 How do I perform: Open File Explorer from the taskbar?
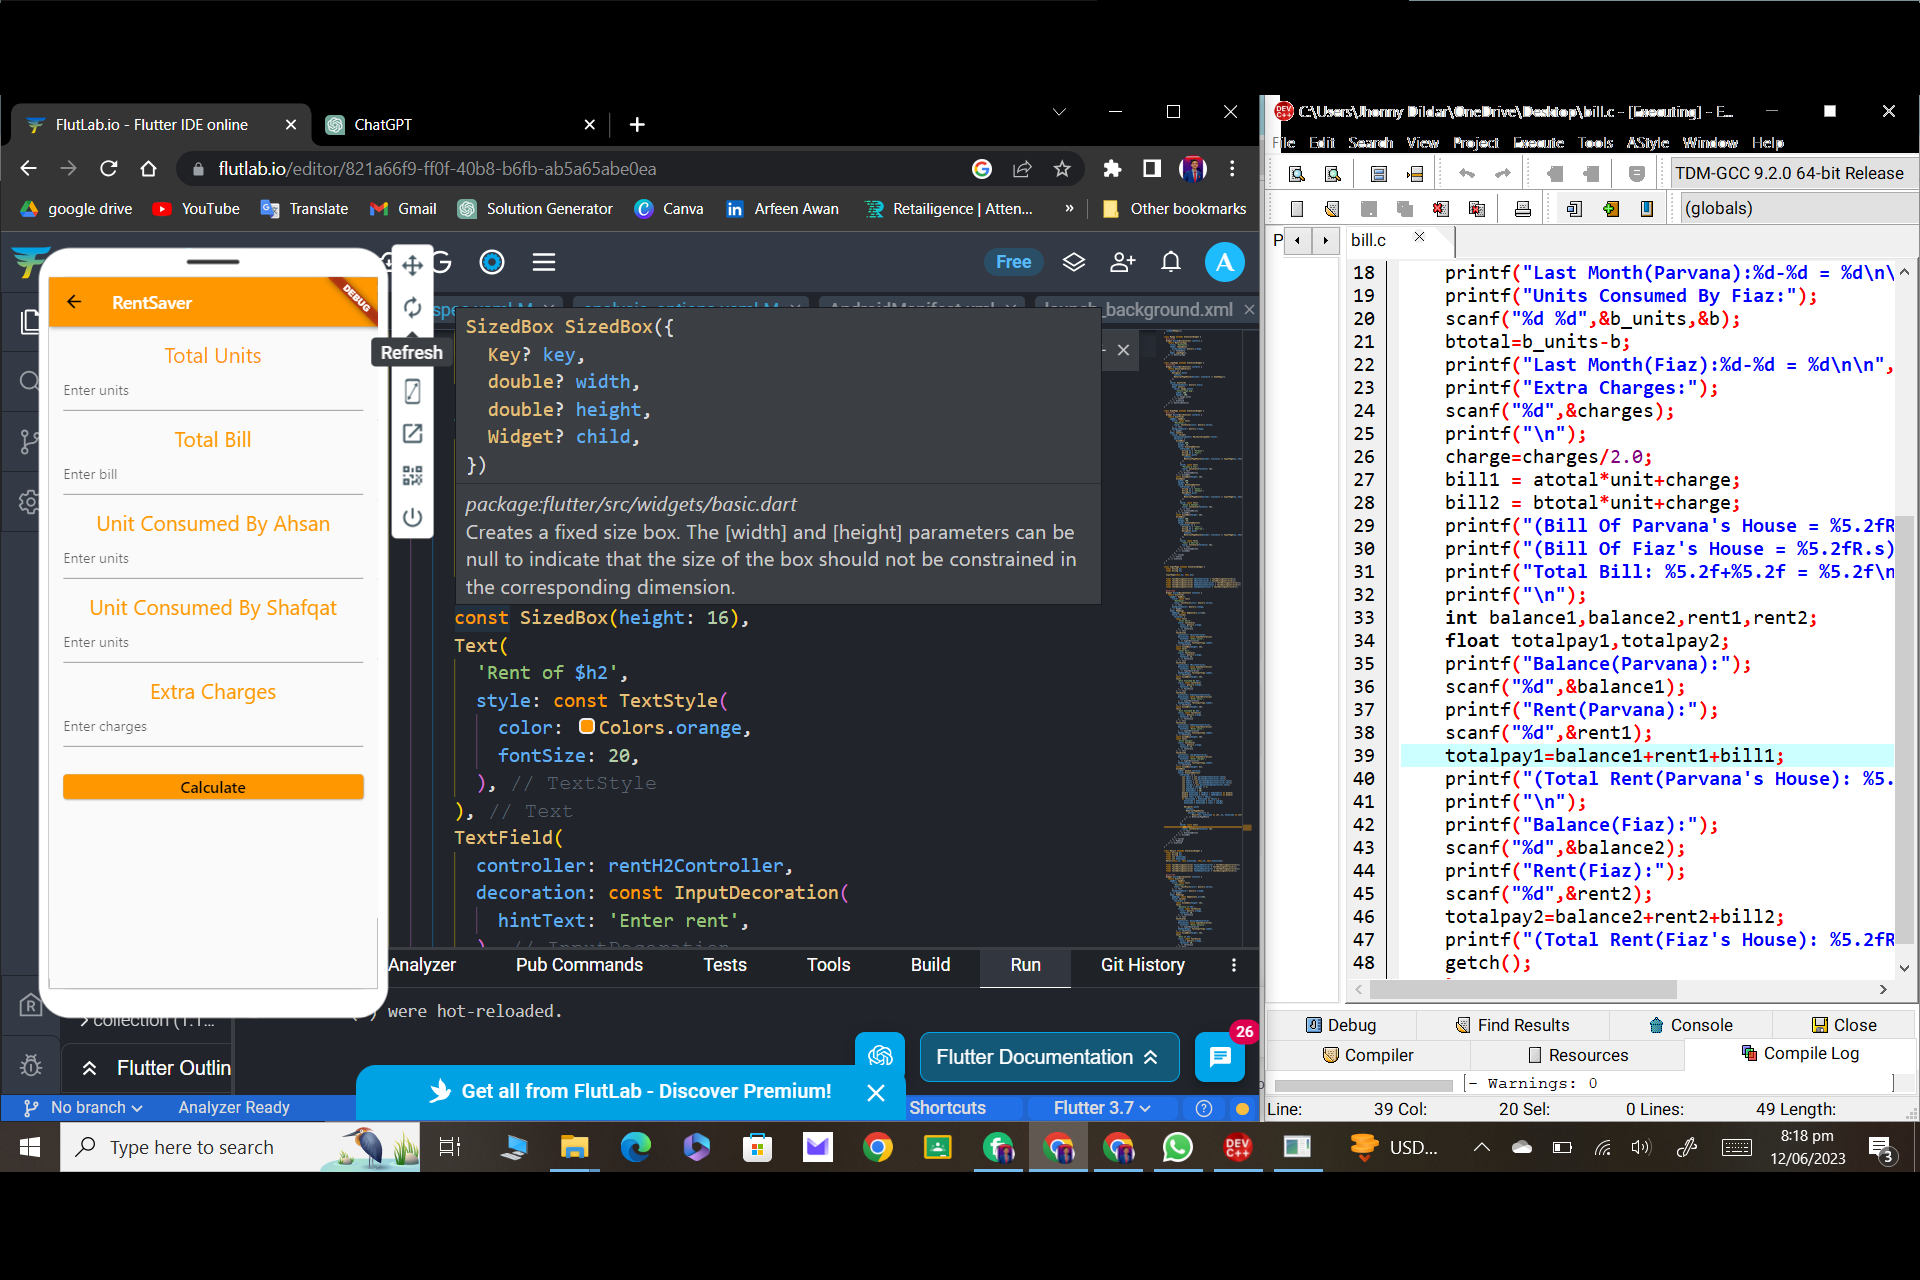coord(574,1147)
